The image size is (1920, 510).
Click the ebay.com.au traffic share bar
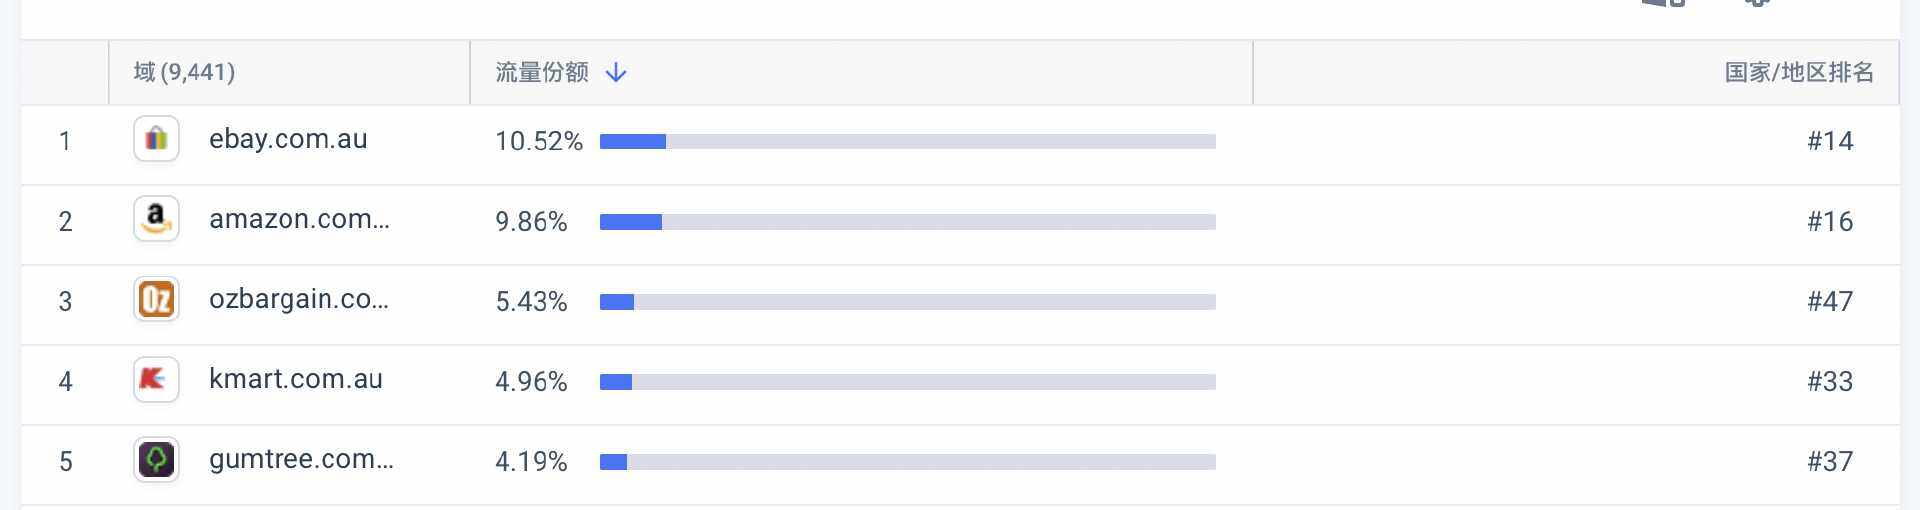[907, 141]
